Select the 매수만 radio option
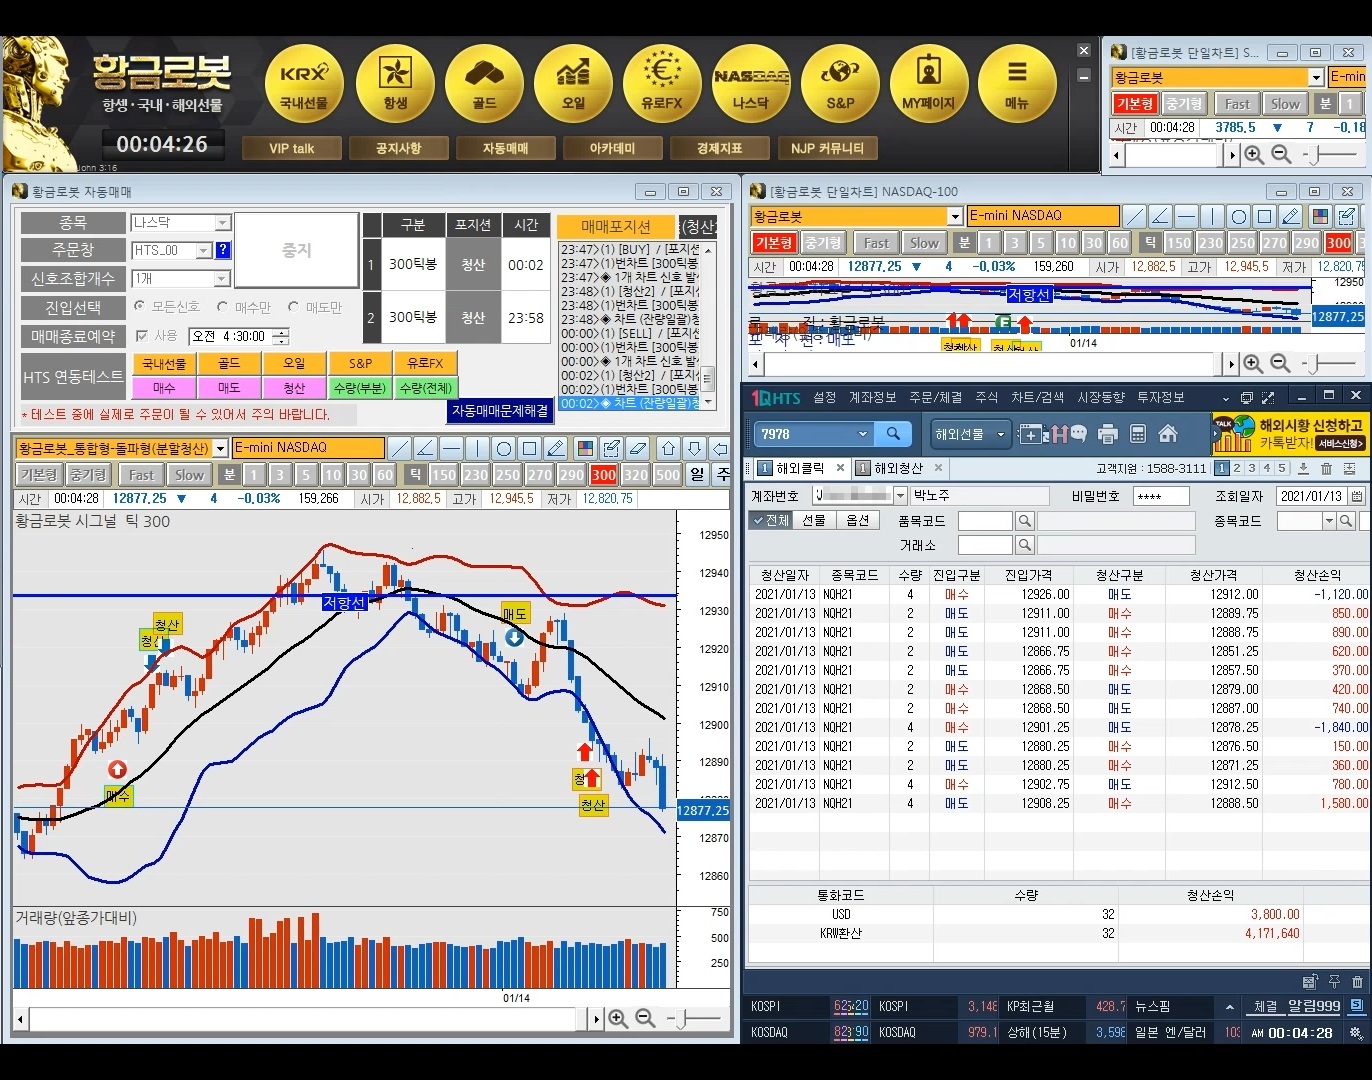1372x1080 pixels. pos(245,307)
